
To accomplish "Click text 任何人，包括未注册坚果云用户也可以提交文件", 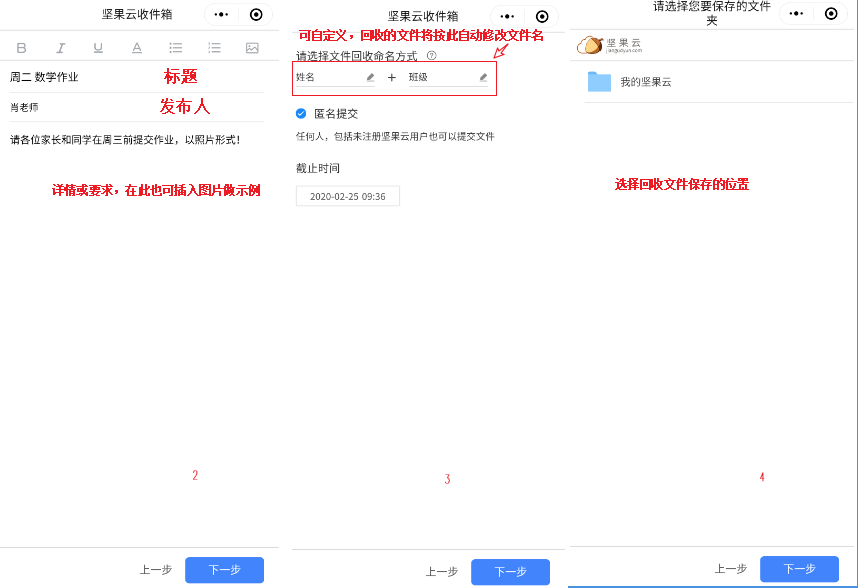I will [395, 136].
